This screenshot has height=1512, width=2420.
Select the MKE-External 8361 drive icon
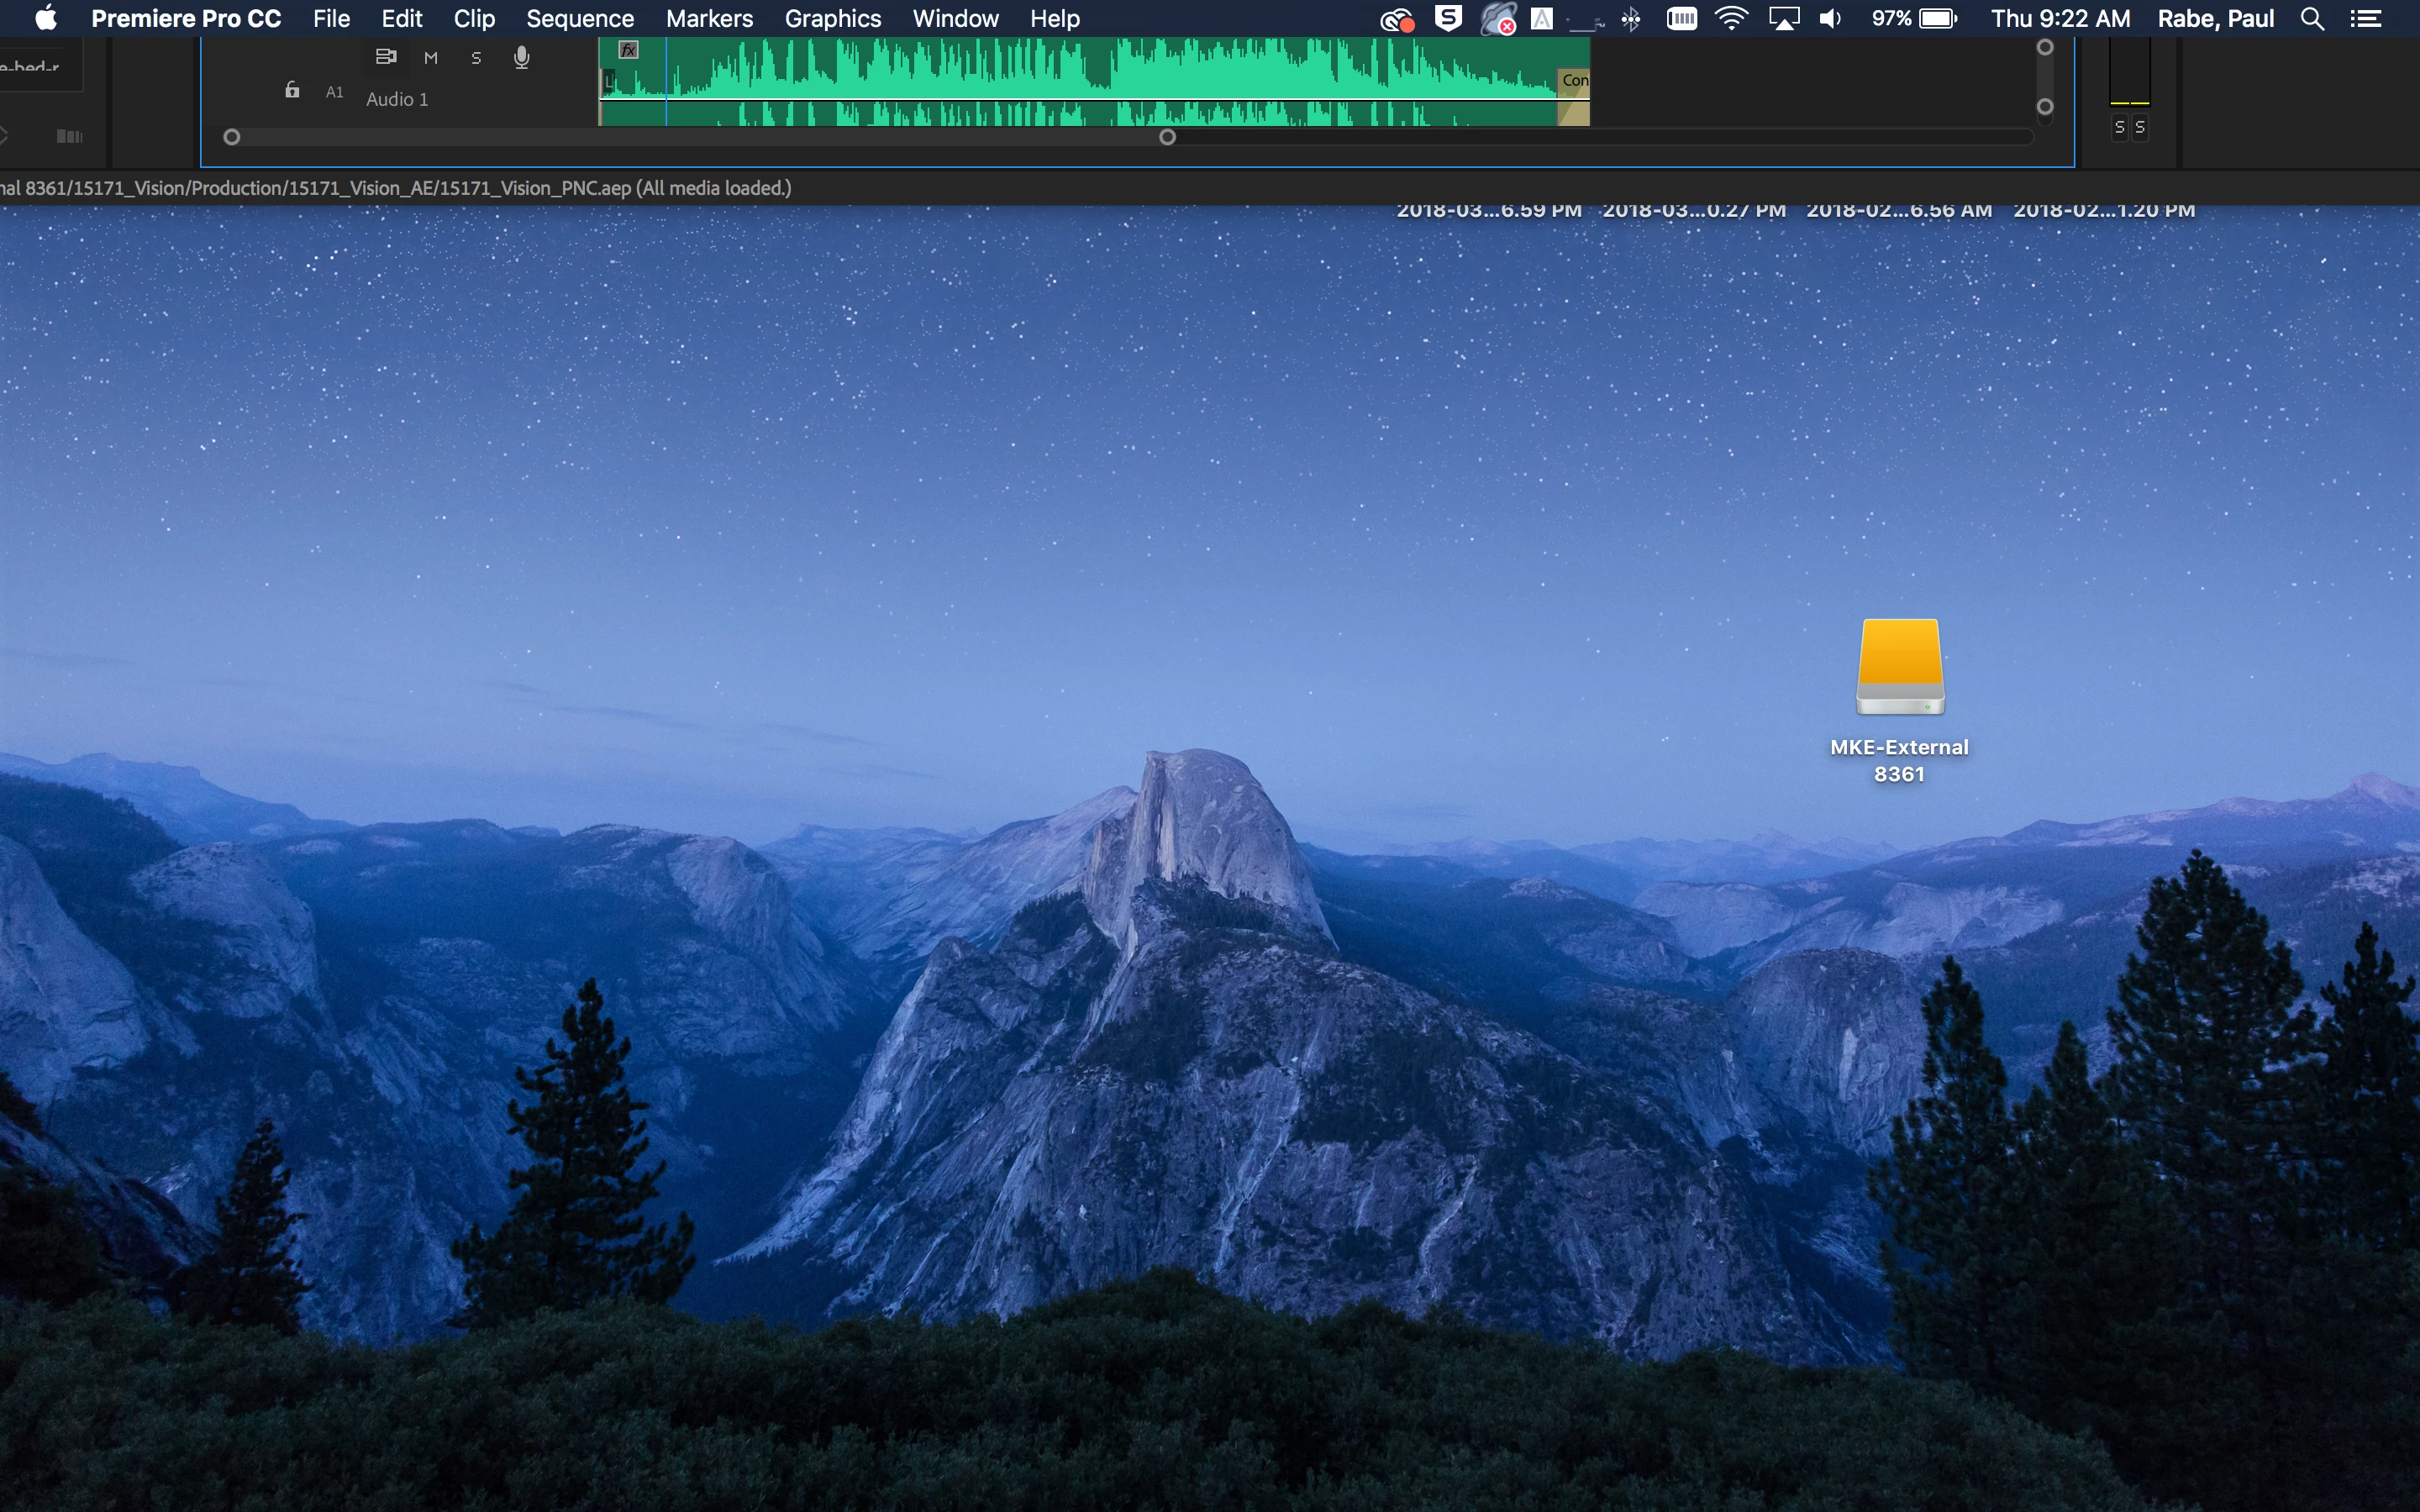(1900, 667)
